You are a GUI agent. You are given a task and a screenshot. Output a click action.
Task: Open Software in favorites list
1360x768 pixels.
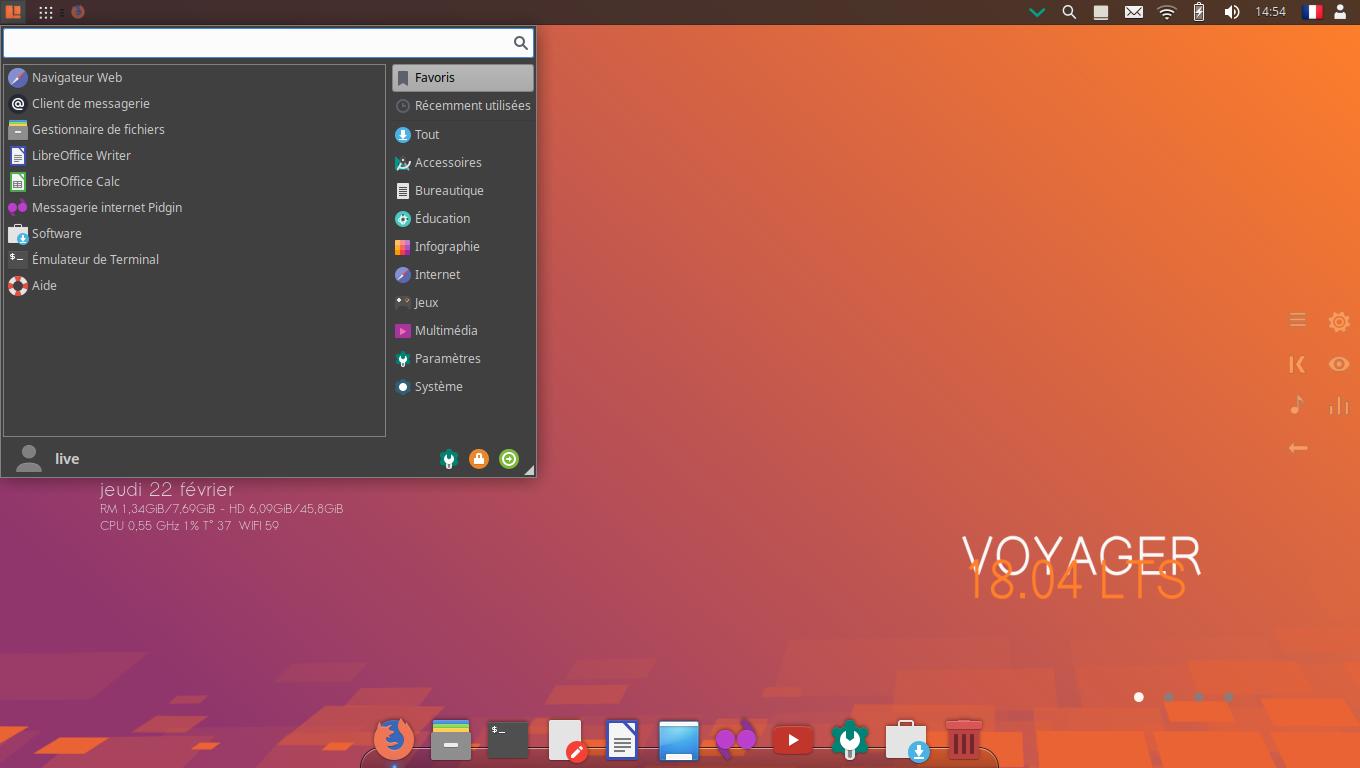[x=195, y=233]
